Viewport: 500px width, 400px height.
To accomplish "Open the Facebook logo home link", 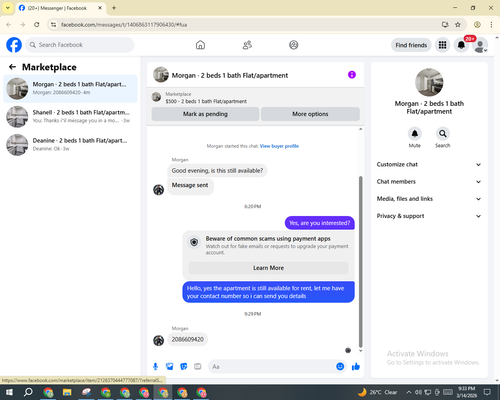I will (x=14, y=45).
